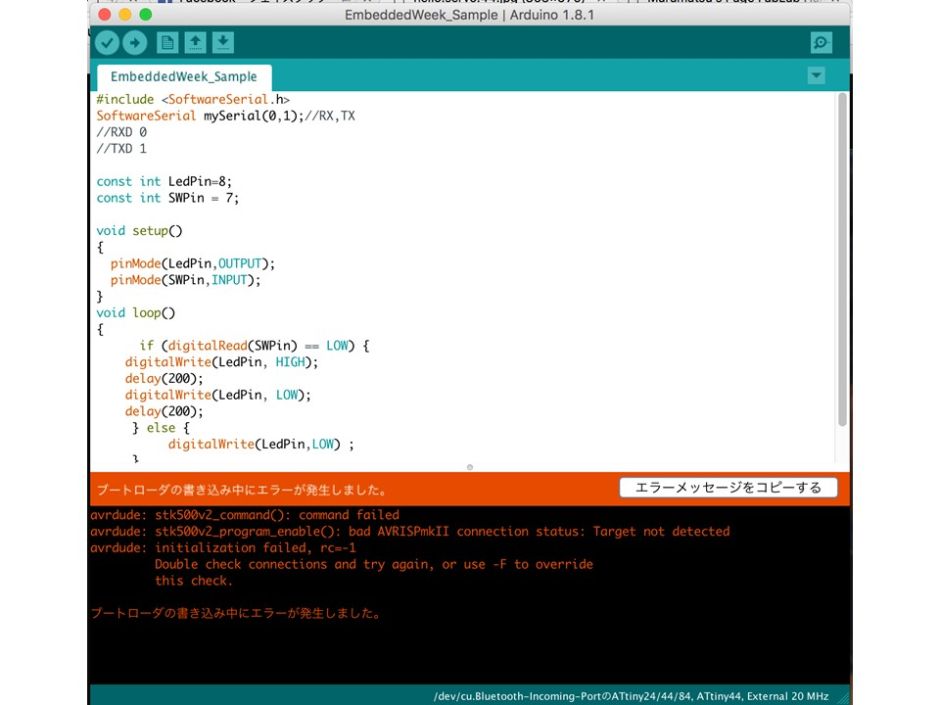Click the 'pinMode(LedPin,OUTPUT);' line

[x=192, y=264]
